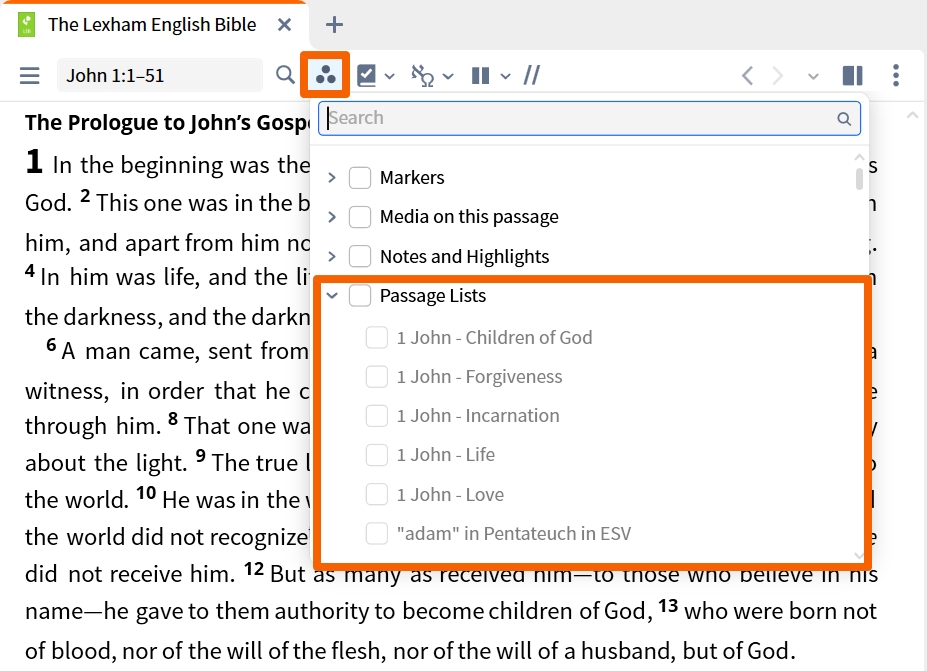Click the parallel resources double-slash icon
Screen dimensions: 927x671
[x=531, y=75]
